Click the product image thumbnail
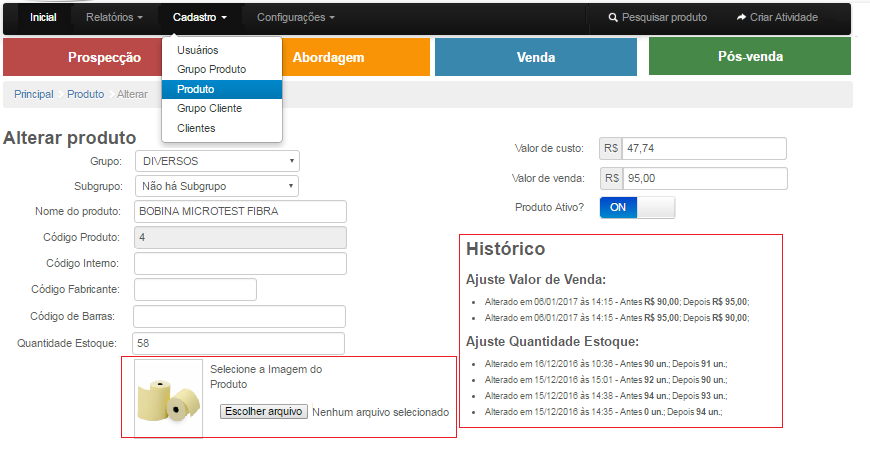Image resolution: width=870 pixels, height=449 pixels. tap(168, 397)
